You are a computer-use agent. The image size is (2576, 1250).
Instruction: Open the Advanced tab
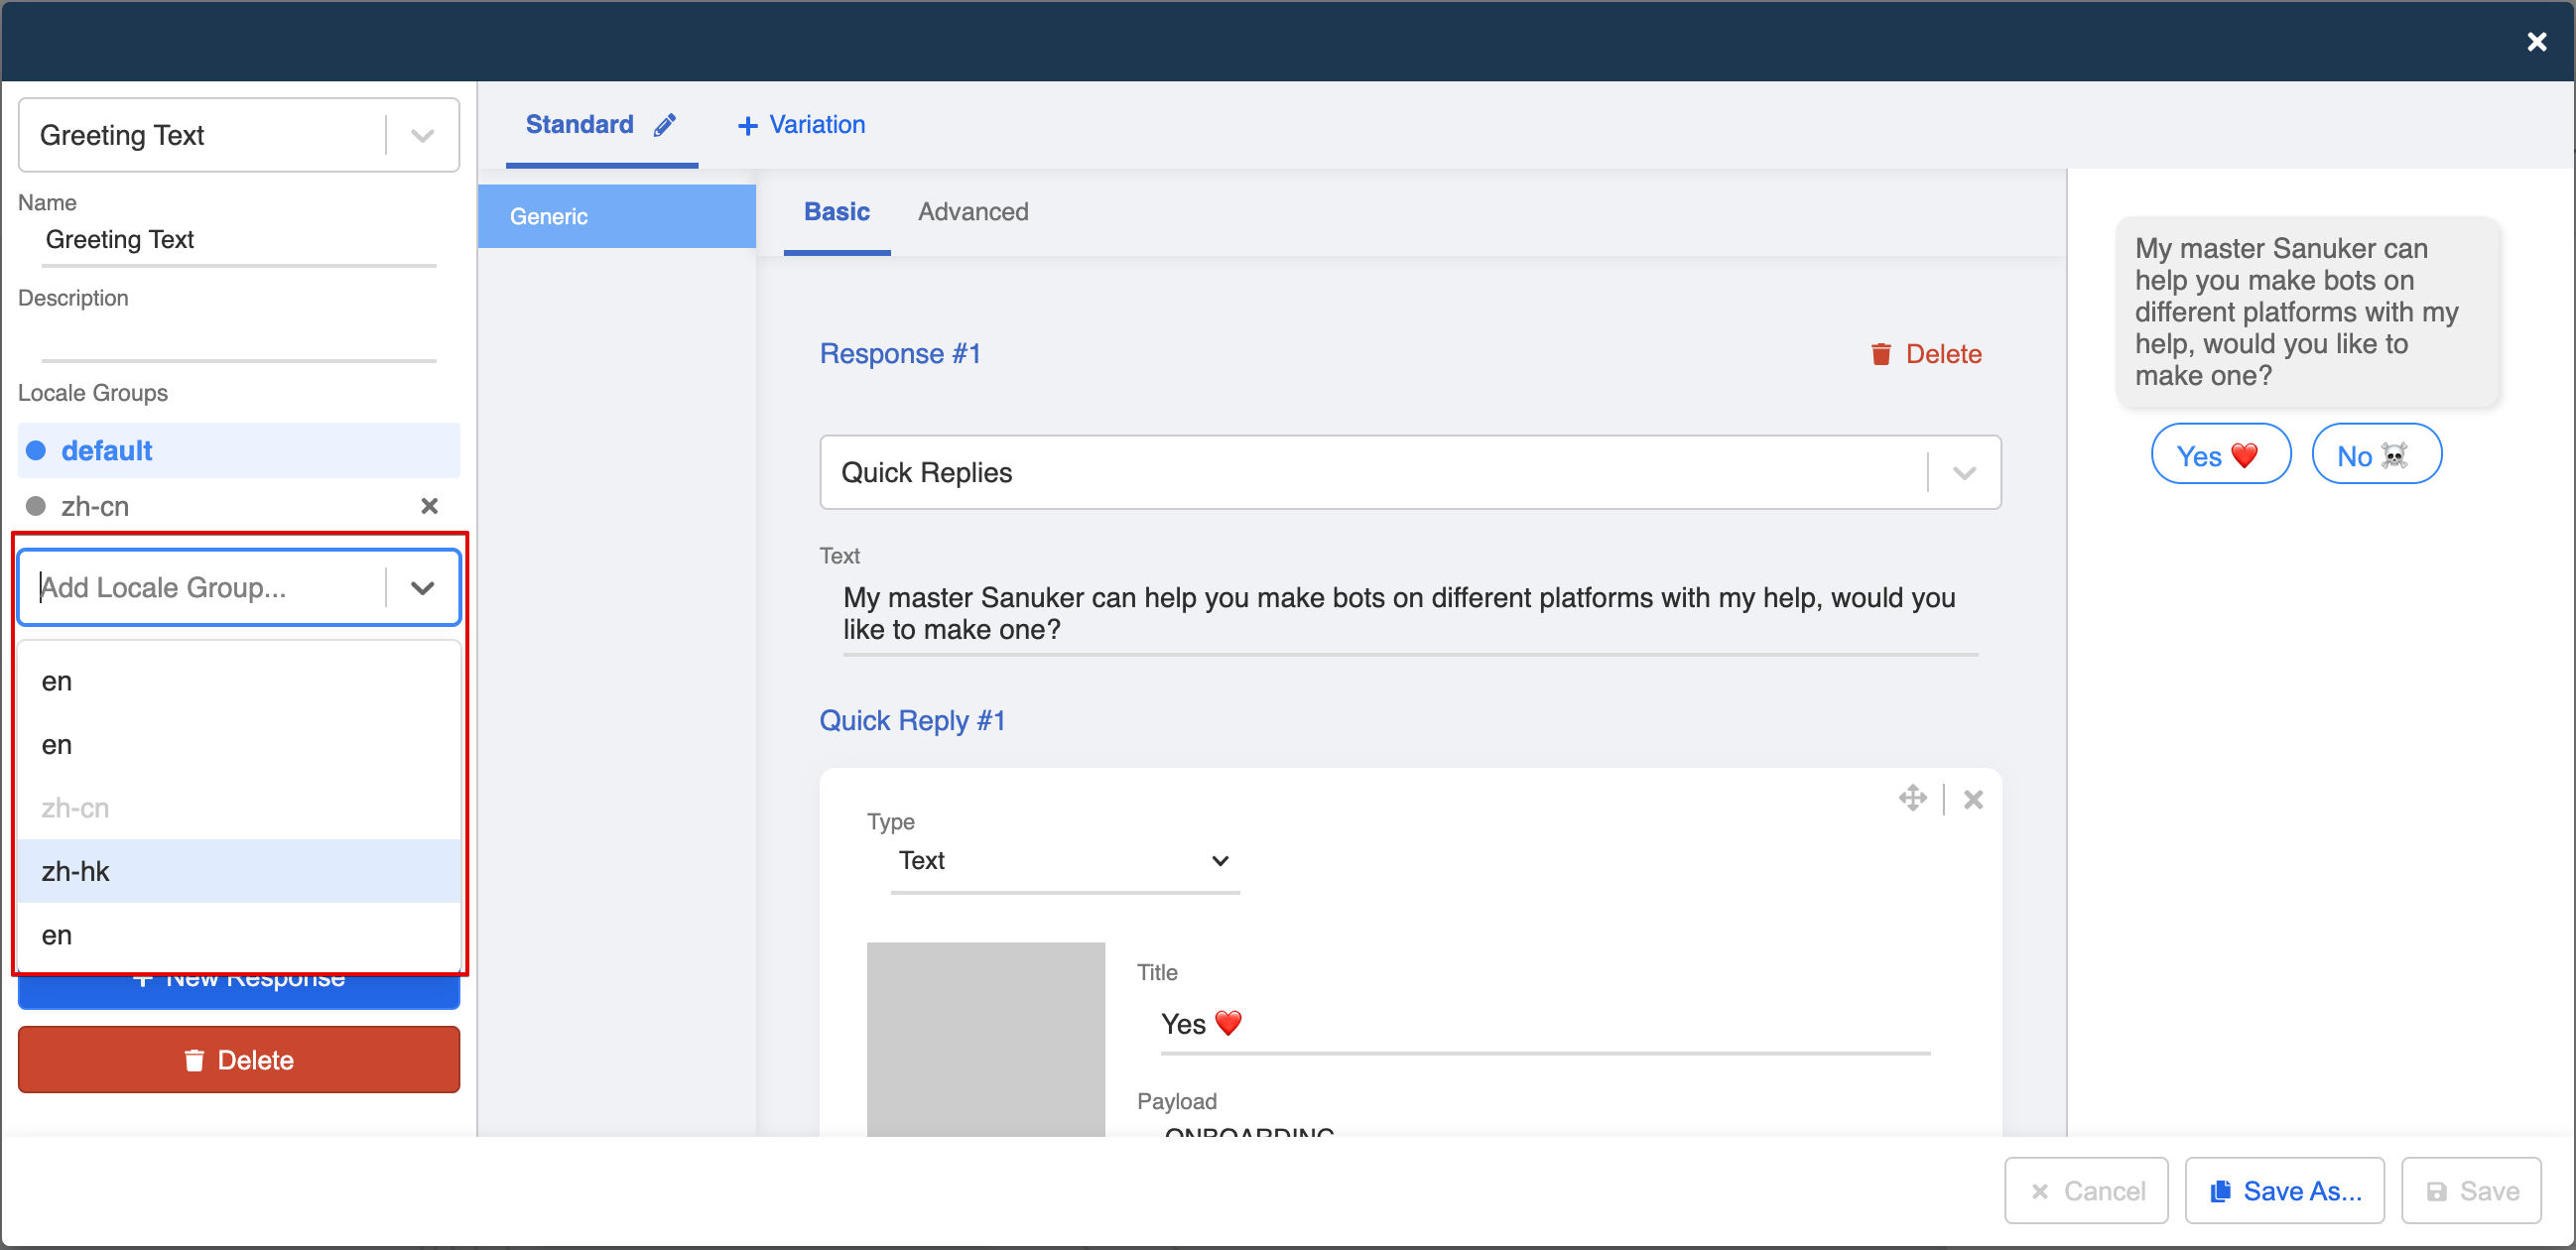pos(973,212)
